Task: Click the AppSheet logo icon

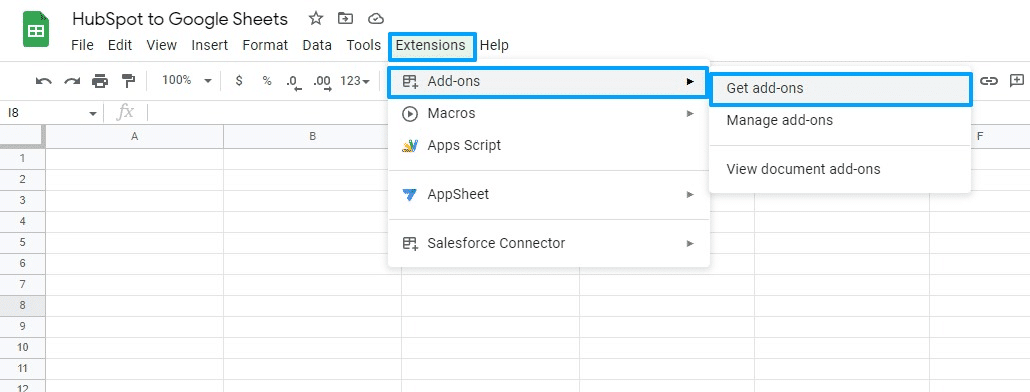Action: pyautogui.click(x=410, y=194)
